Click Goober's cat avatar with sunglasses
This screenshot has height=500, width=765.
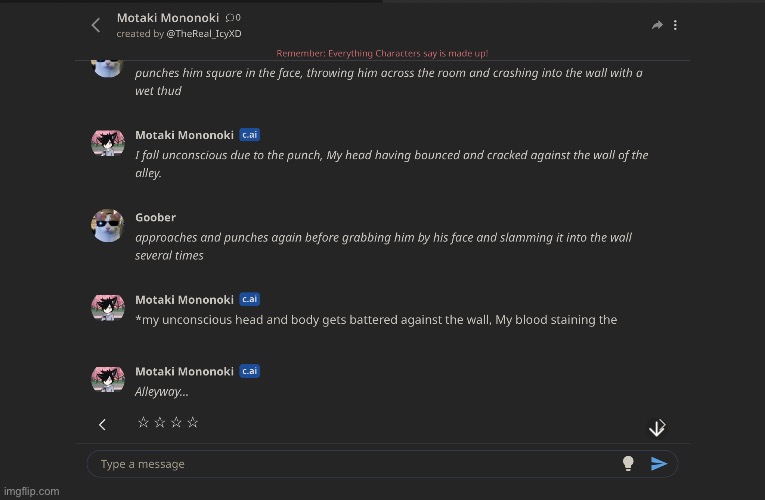108,225
